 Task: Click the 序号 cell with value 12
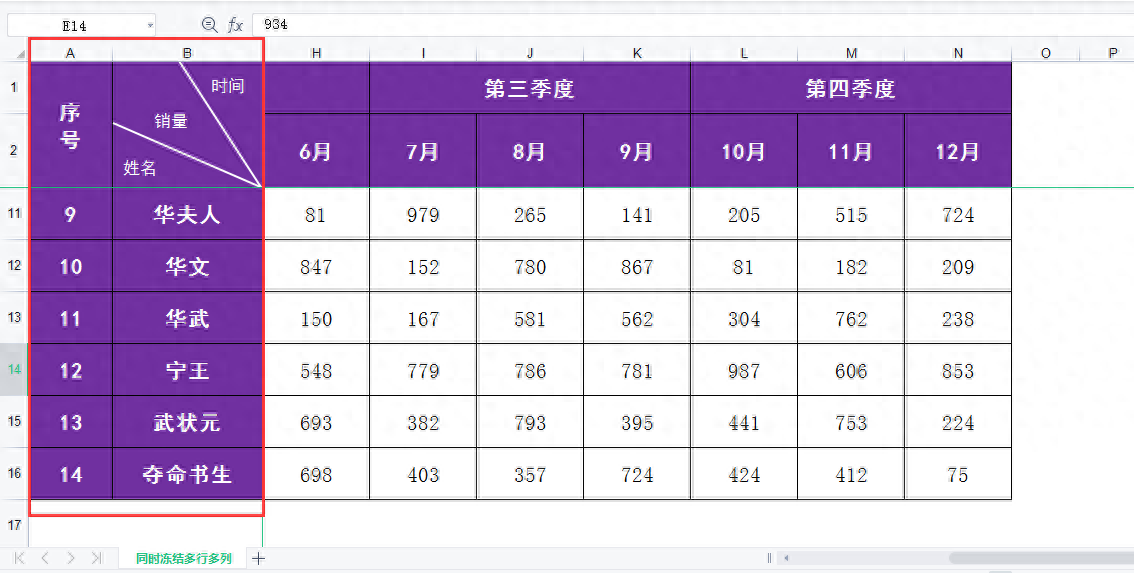[70, 370]
